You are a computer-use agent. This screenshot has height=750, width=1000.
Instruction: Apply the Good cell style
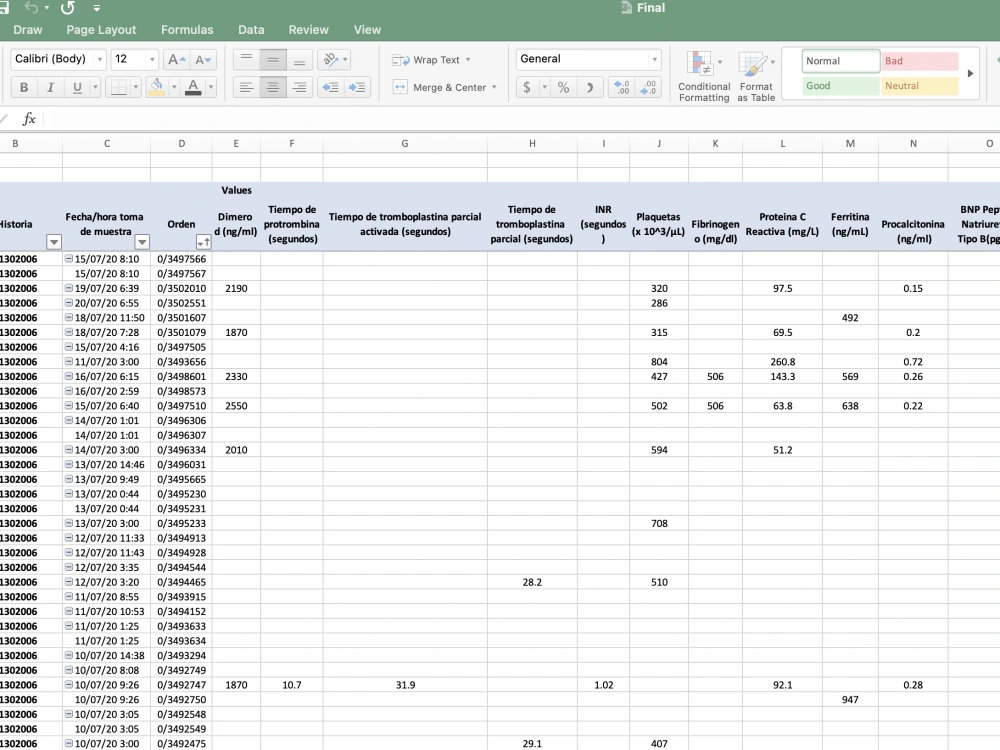(x=841, y=86)
